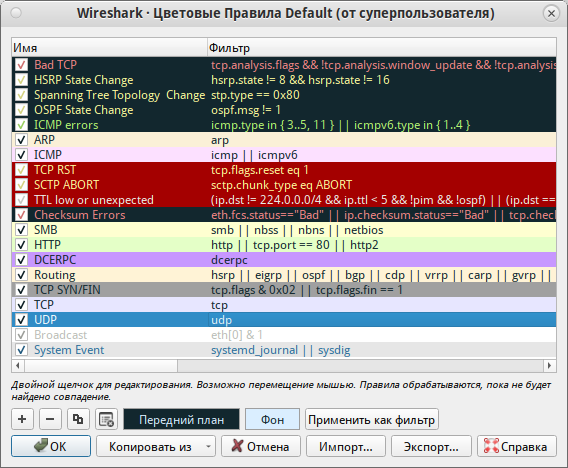Screen dimensions: 568x468
Task: Delete the selected rule with minus button
Action: (x=50, y=419)
